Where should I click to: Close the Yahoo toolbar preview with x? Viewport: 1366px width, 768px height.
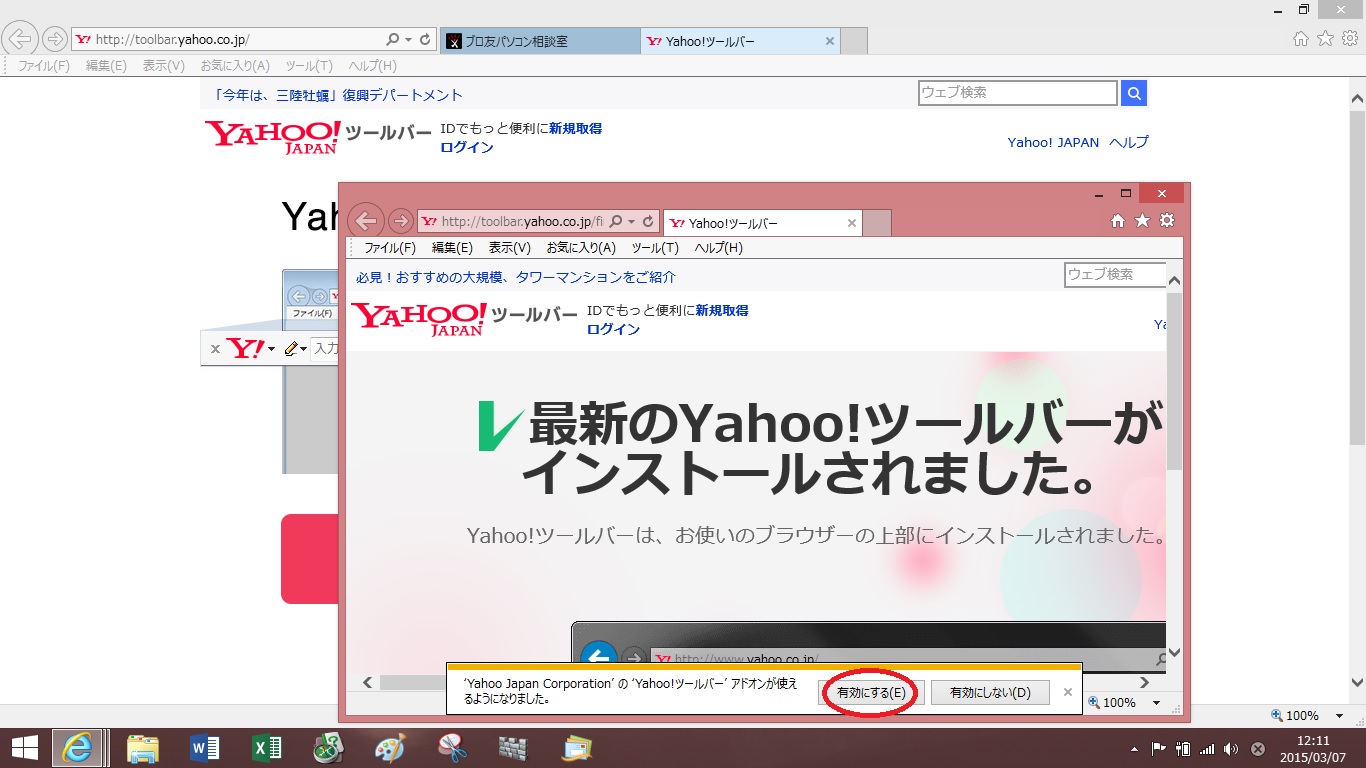[215, 349]
